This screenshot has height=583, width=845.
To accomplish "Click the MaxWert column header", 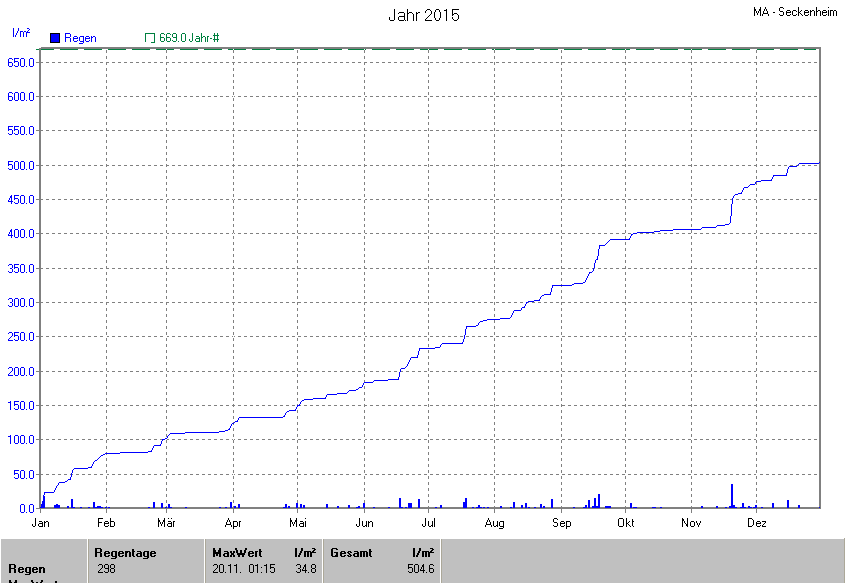I will (x=236, y=553).
